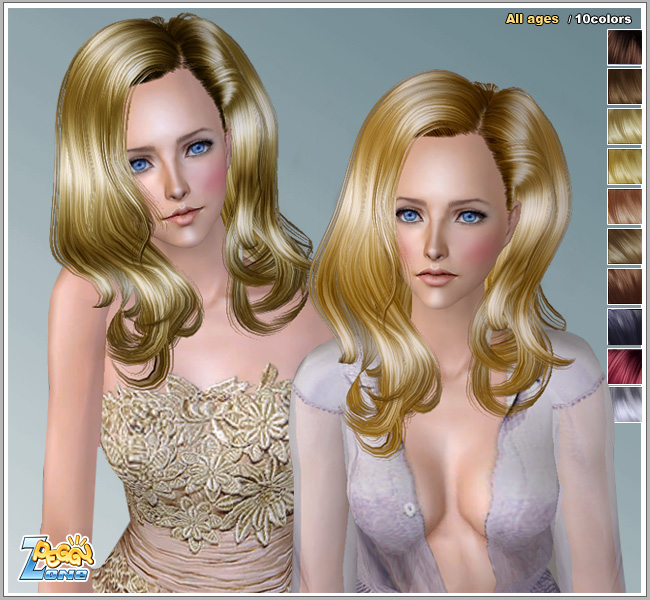Click the '10colors' text label

(x=603, y=19)
